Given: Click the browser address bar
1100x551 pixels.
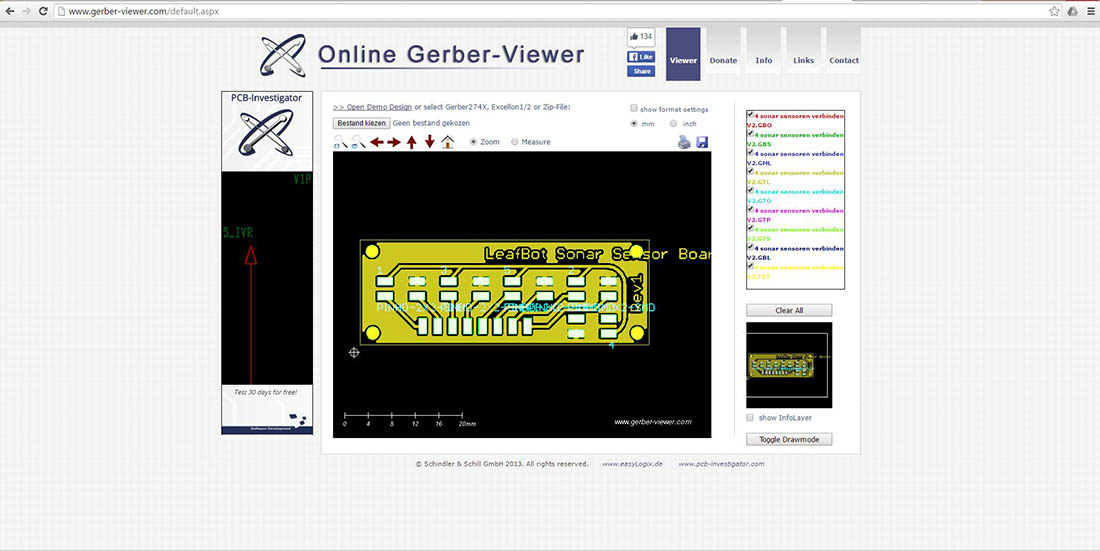Looking at the screenshot, I should pos(551,11).
